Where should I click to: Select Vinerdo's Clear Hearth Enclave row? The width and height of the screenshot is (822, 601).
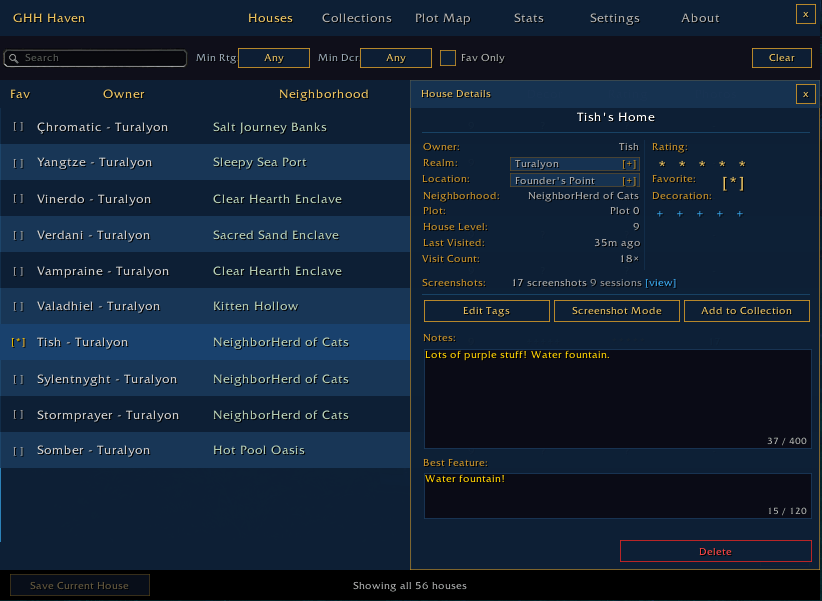point(205,199)
